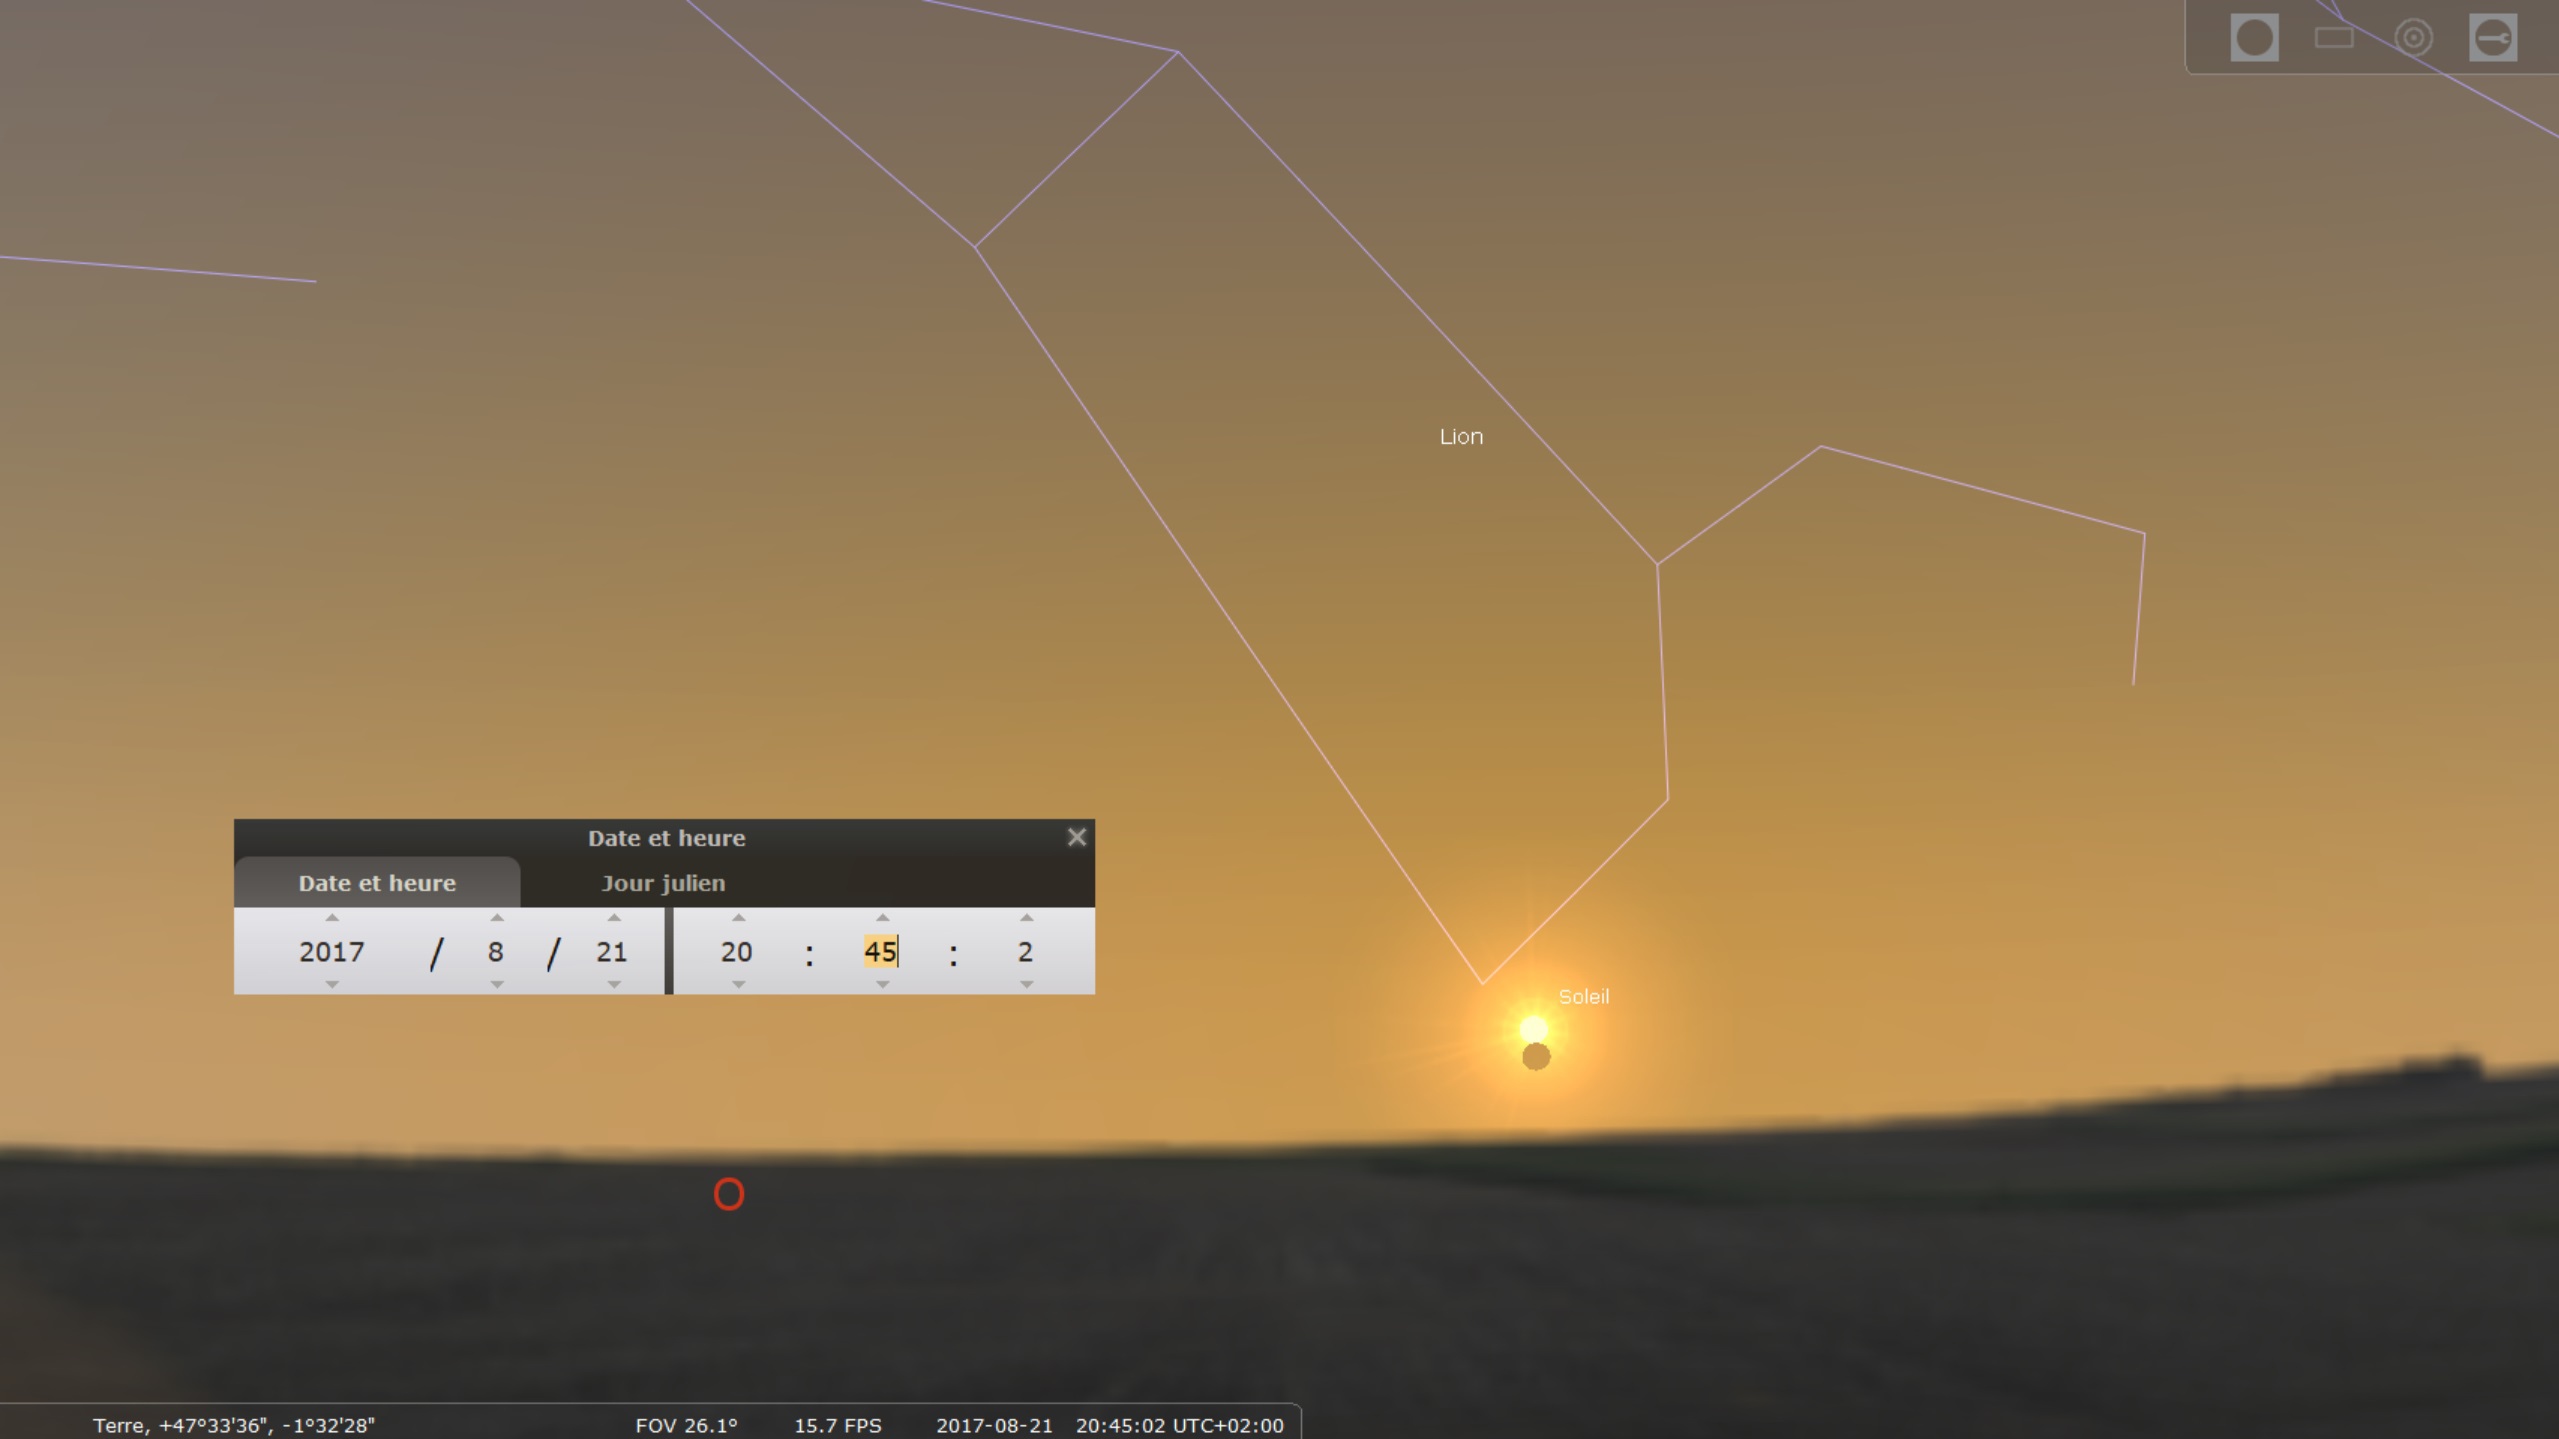
Task: Increase the year with up arrow
Action: (332, 918)
